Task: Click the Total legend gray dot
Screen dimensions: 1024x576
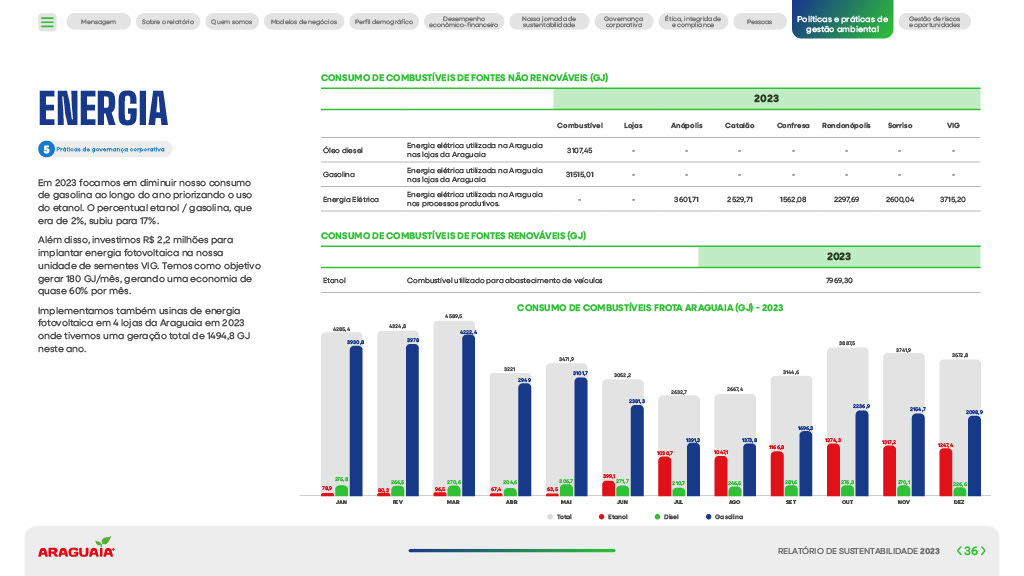Action: click(x=550, y=517)
